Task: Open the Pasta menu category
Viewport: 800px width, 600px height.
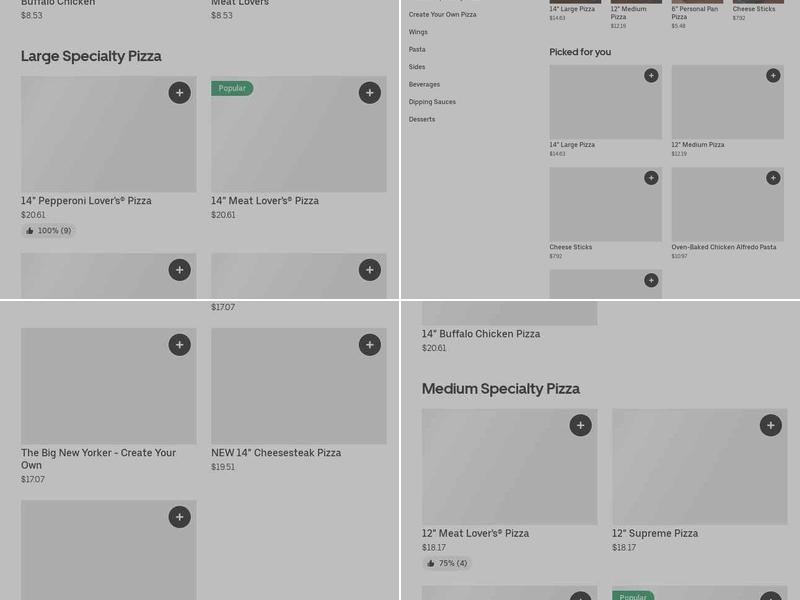Action: point(417,49)
